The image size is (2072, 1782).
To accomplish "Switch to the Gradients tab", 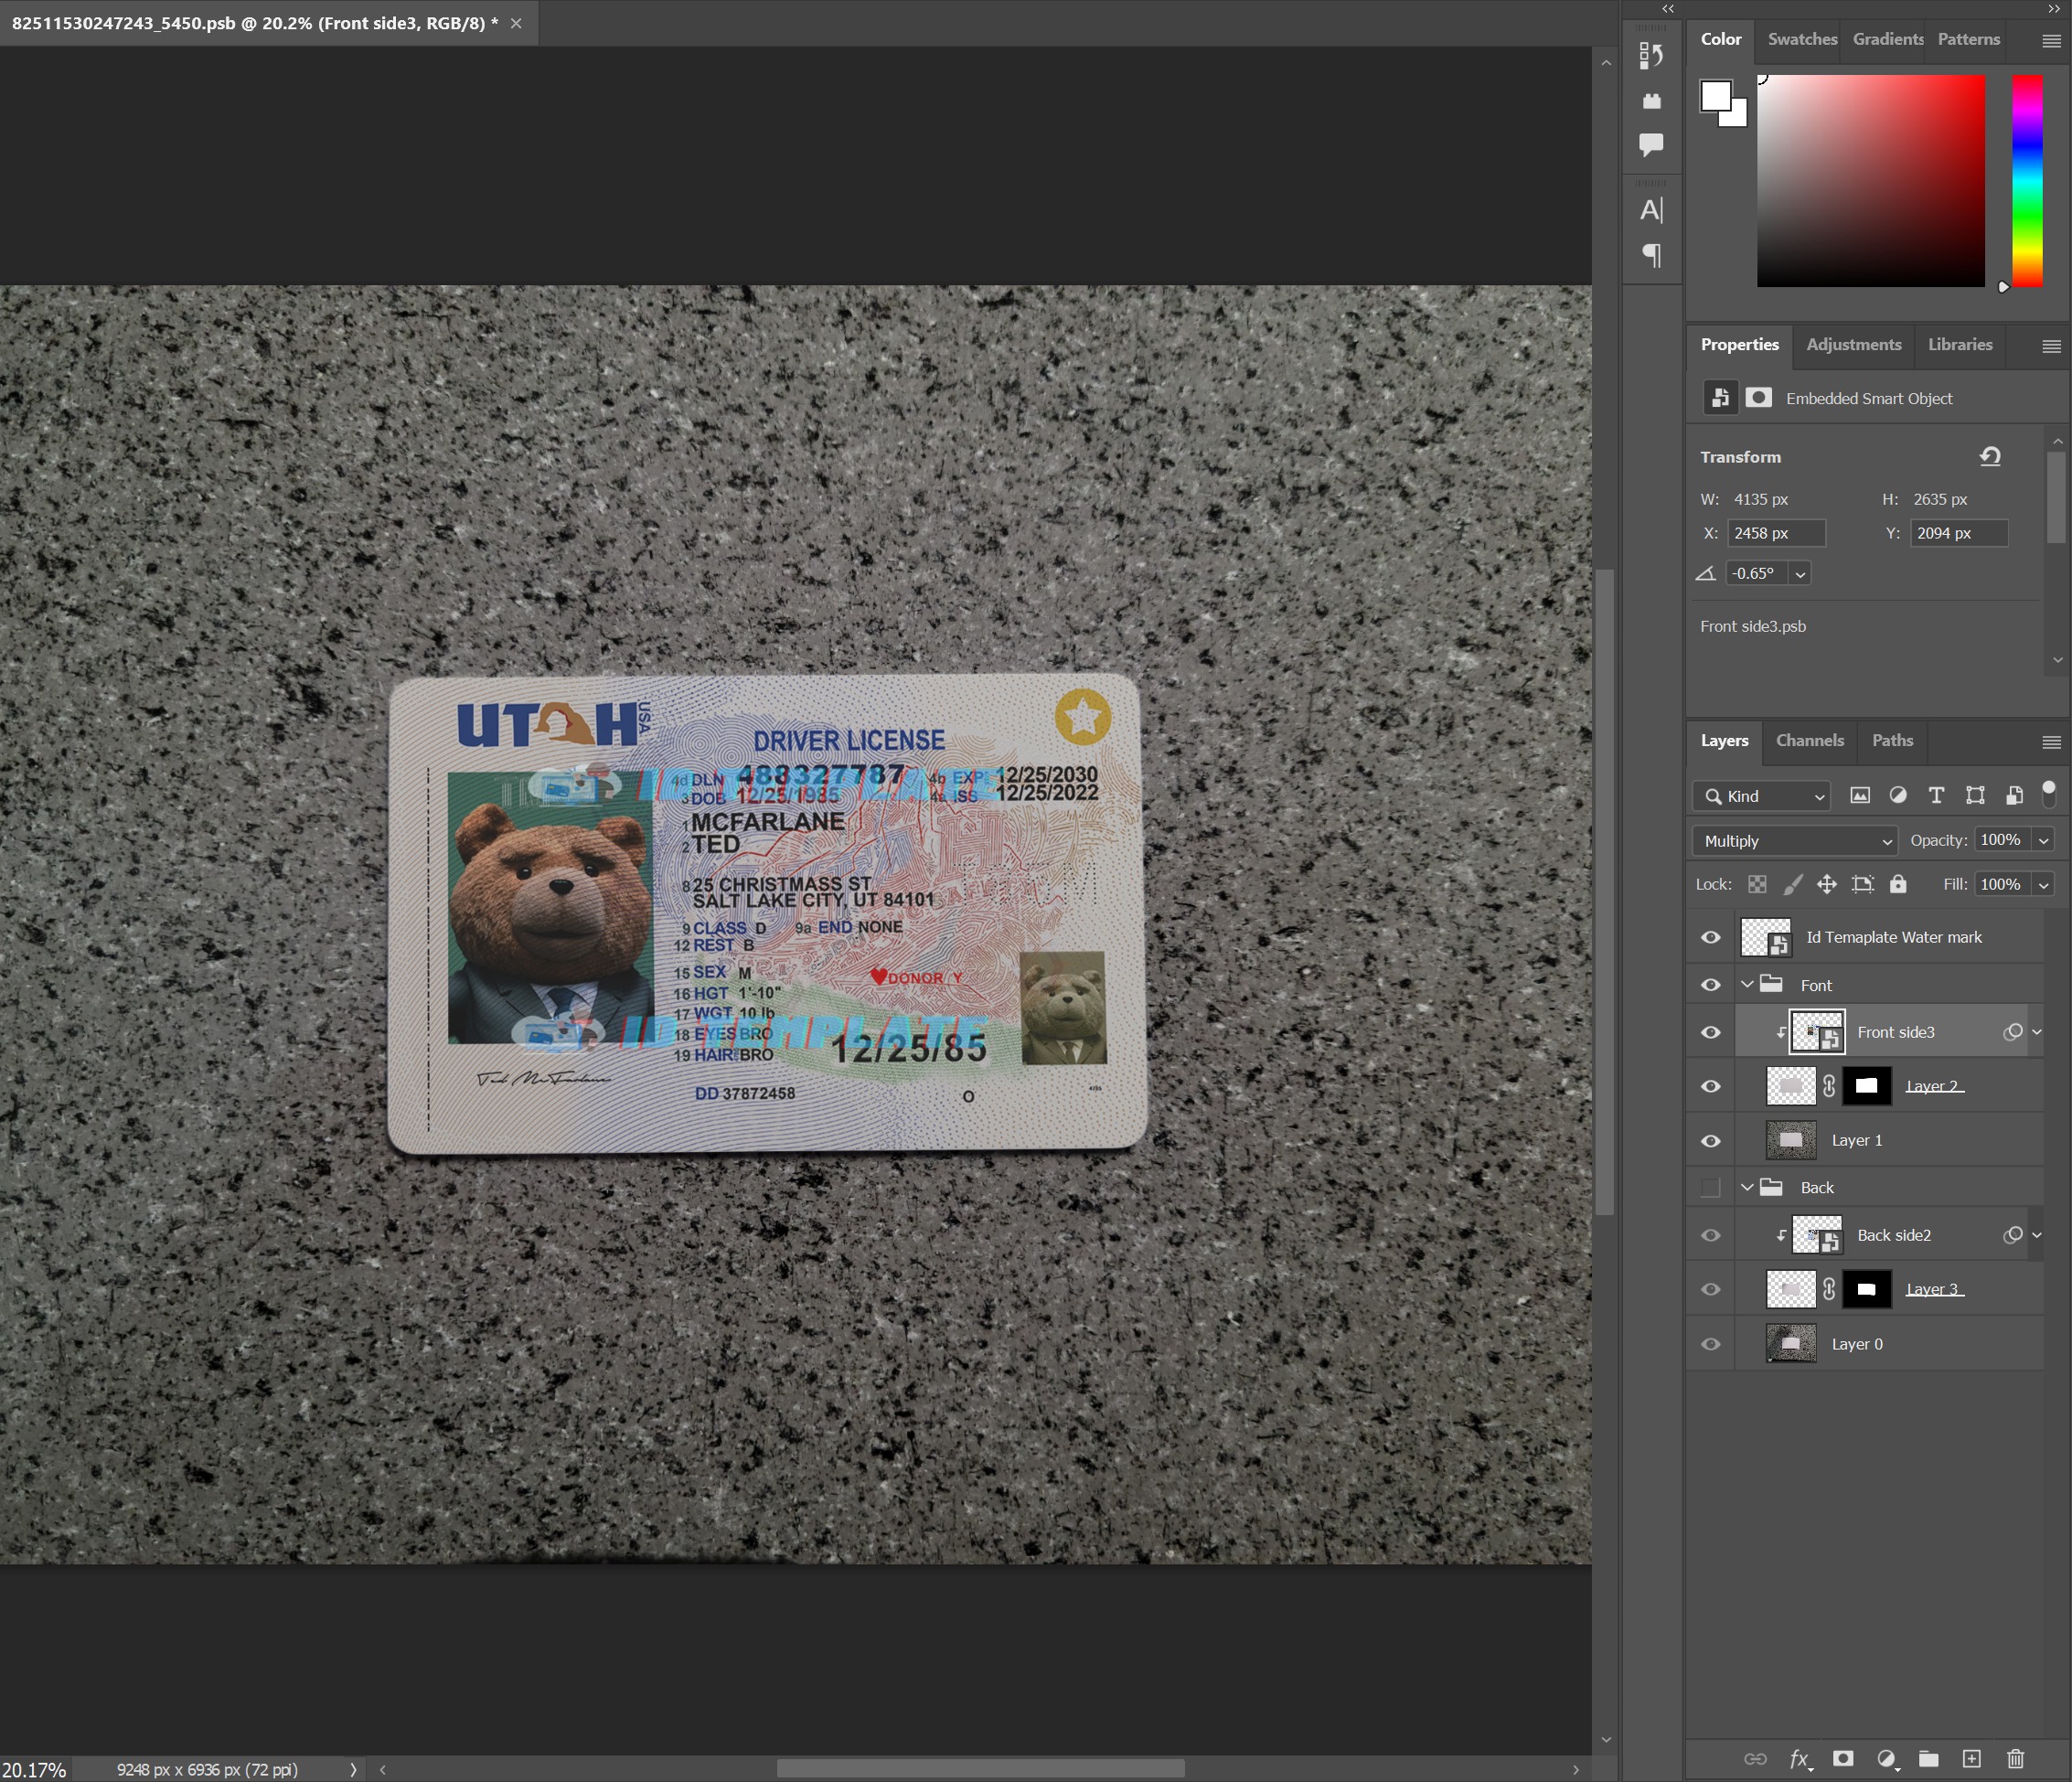I will click(x=1888, y=39).
